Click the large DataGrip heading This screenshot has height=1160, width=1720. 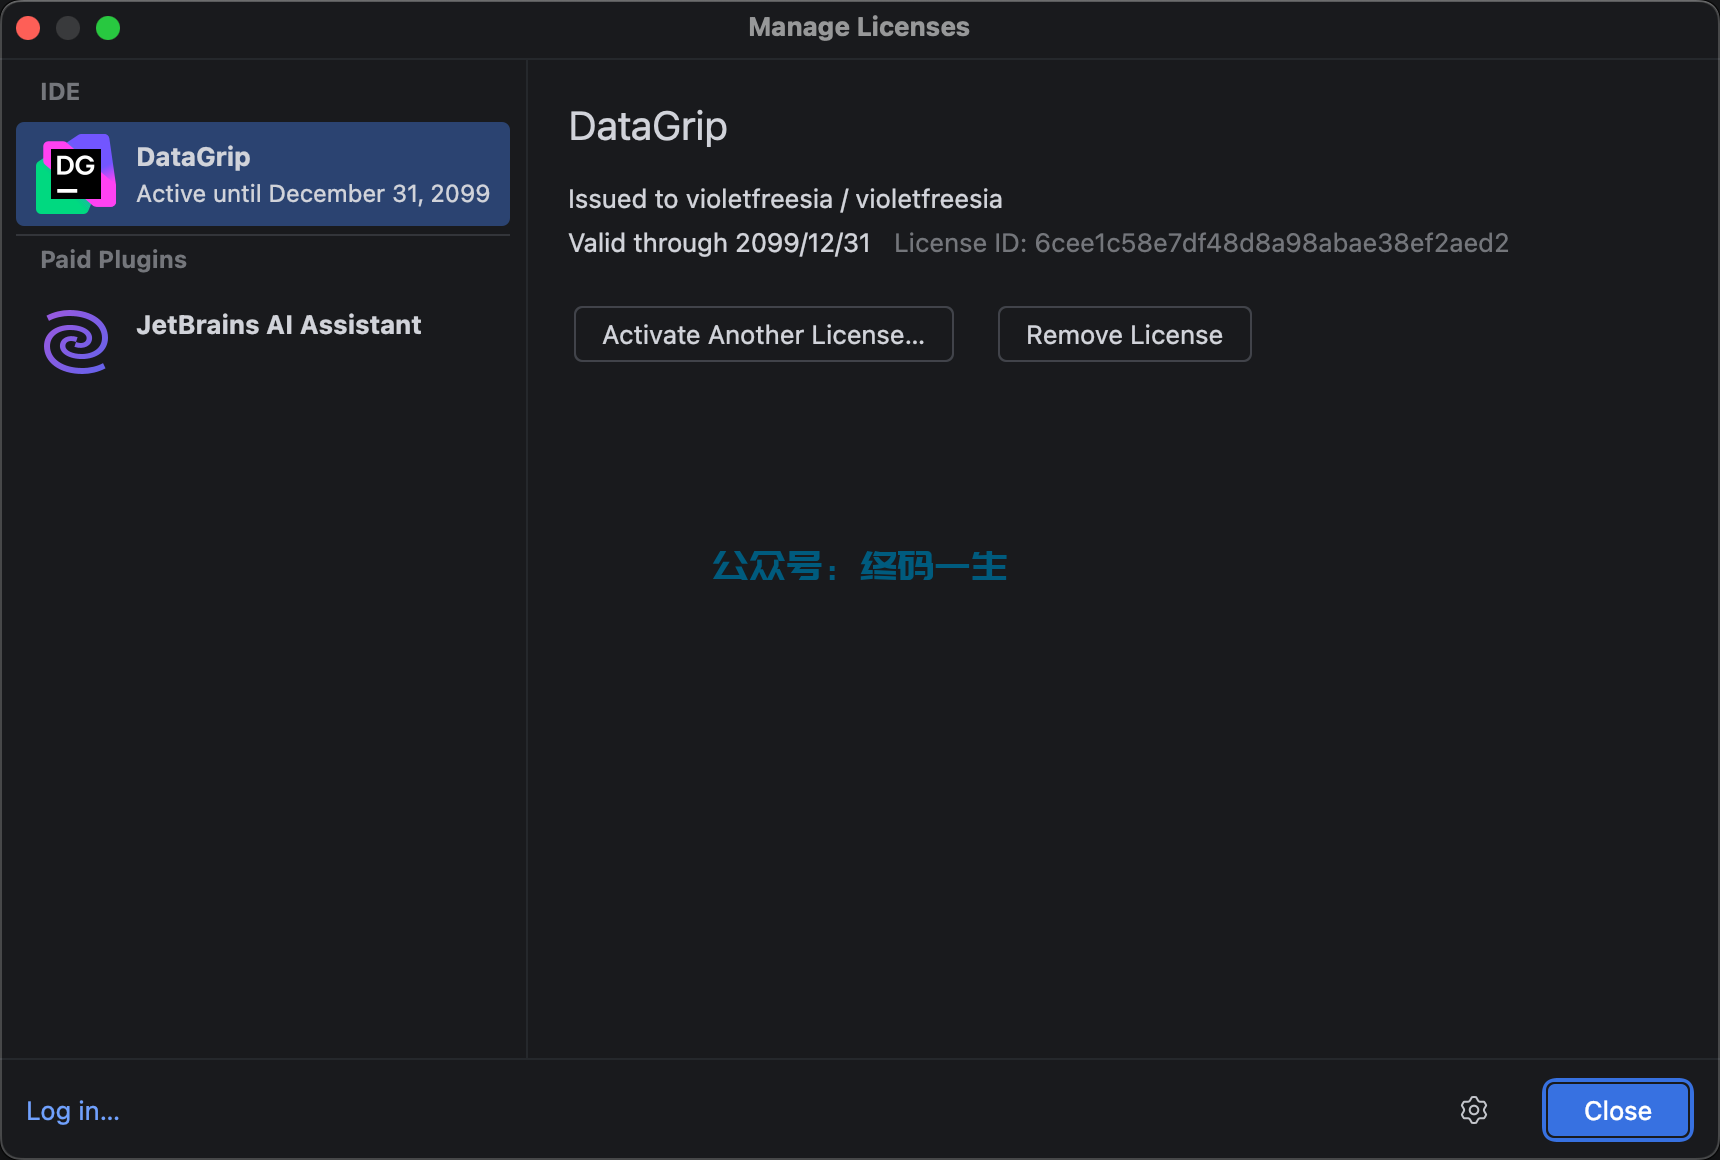[647, 127]
